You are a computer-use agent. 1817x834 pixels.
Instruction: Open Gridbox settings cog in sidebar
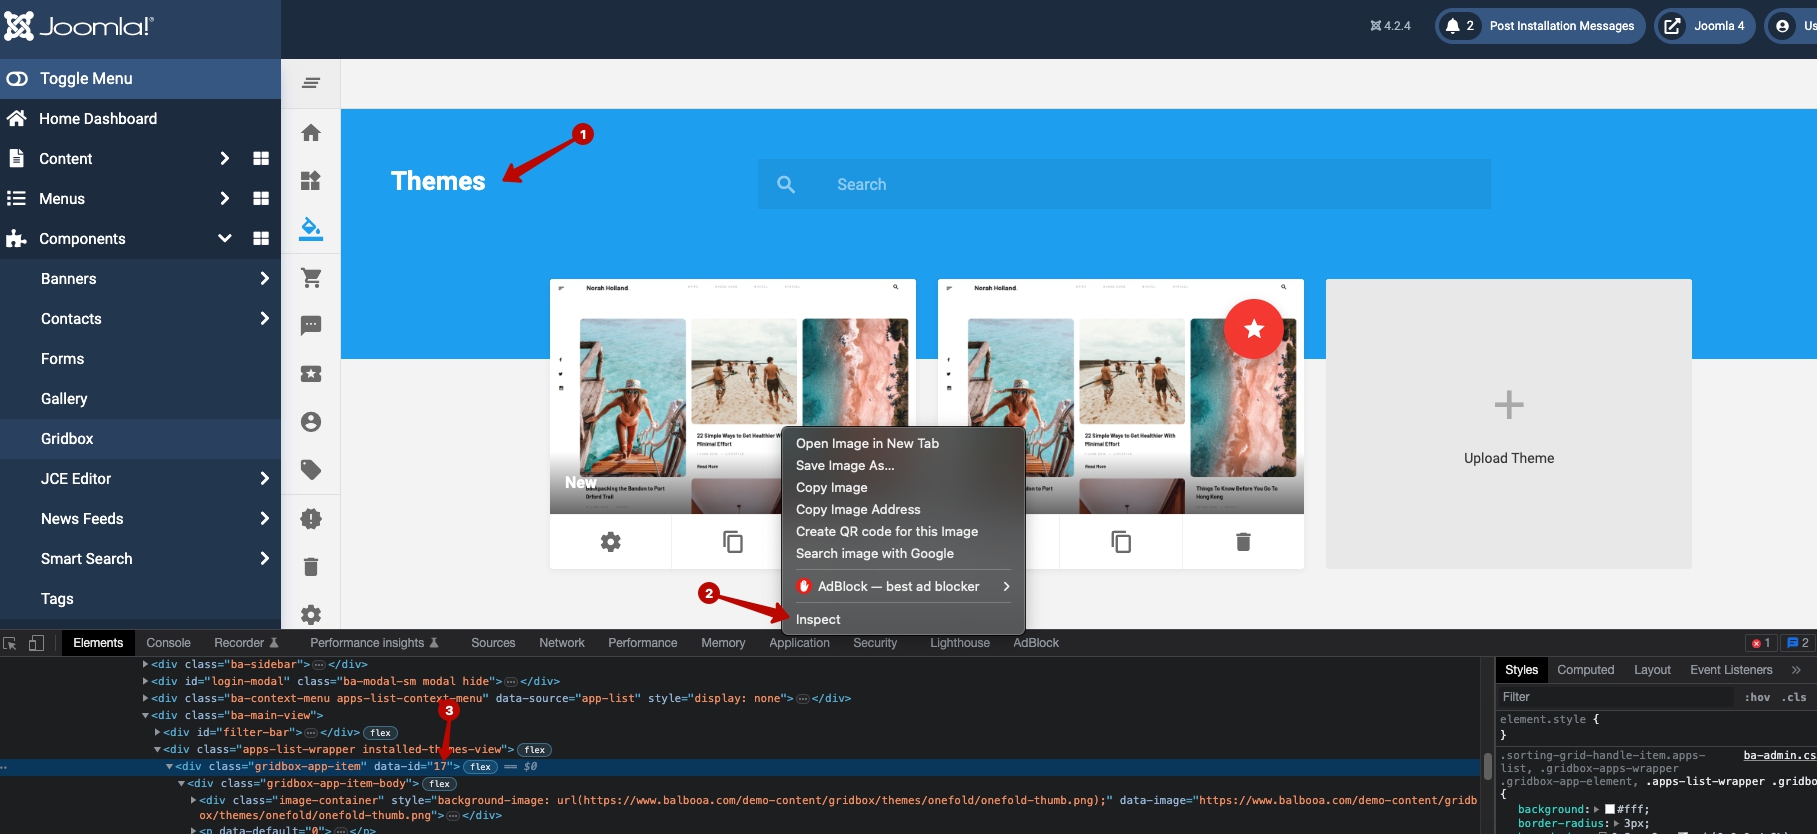click(x=311, y=614)
